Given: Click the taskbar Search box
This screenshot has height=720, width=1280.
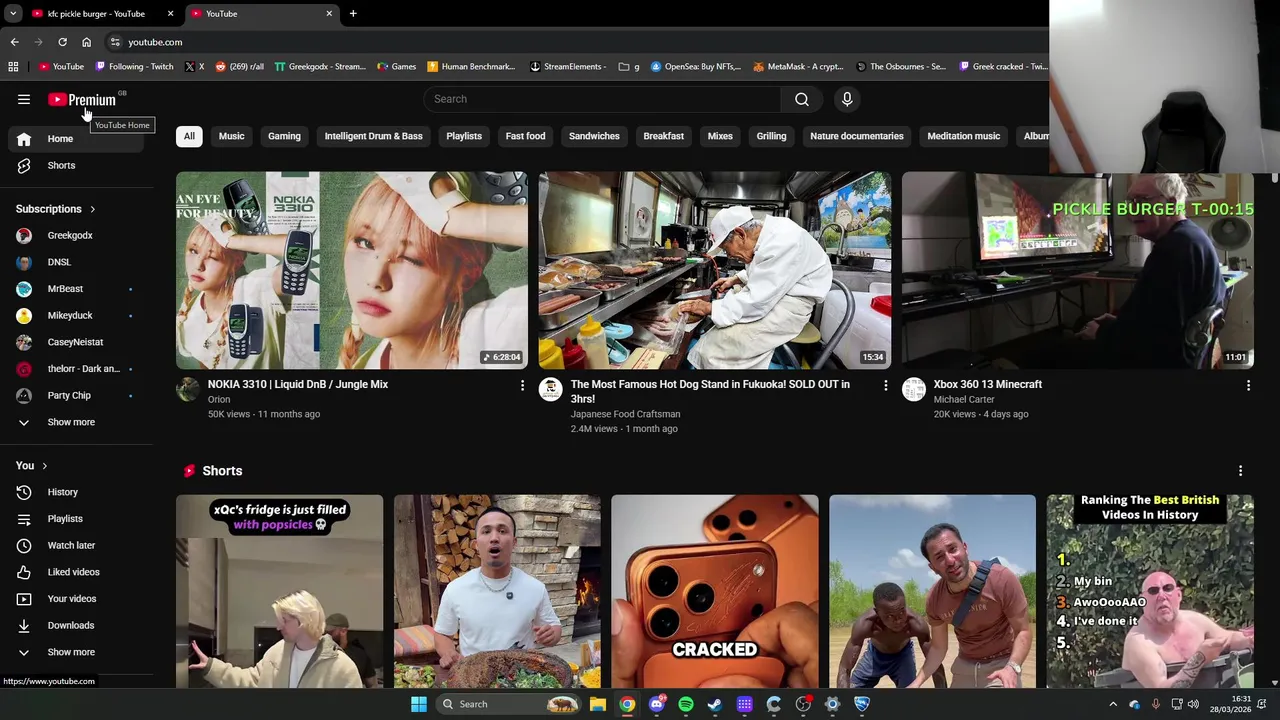Looking at the screenshot, I should tap(508, 704).
